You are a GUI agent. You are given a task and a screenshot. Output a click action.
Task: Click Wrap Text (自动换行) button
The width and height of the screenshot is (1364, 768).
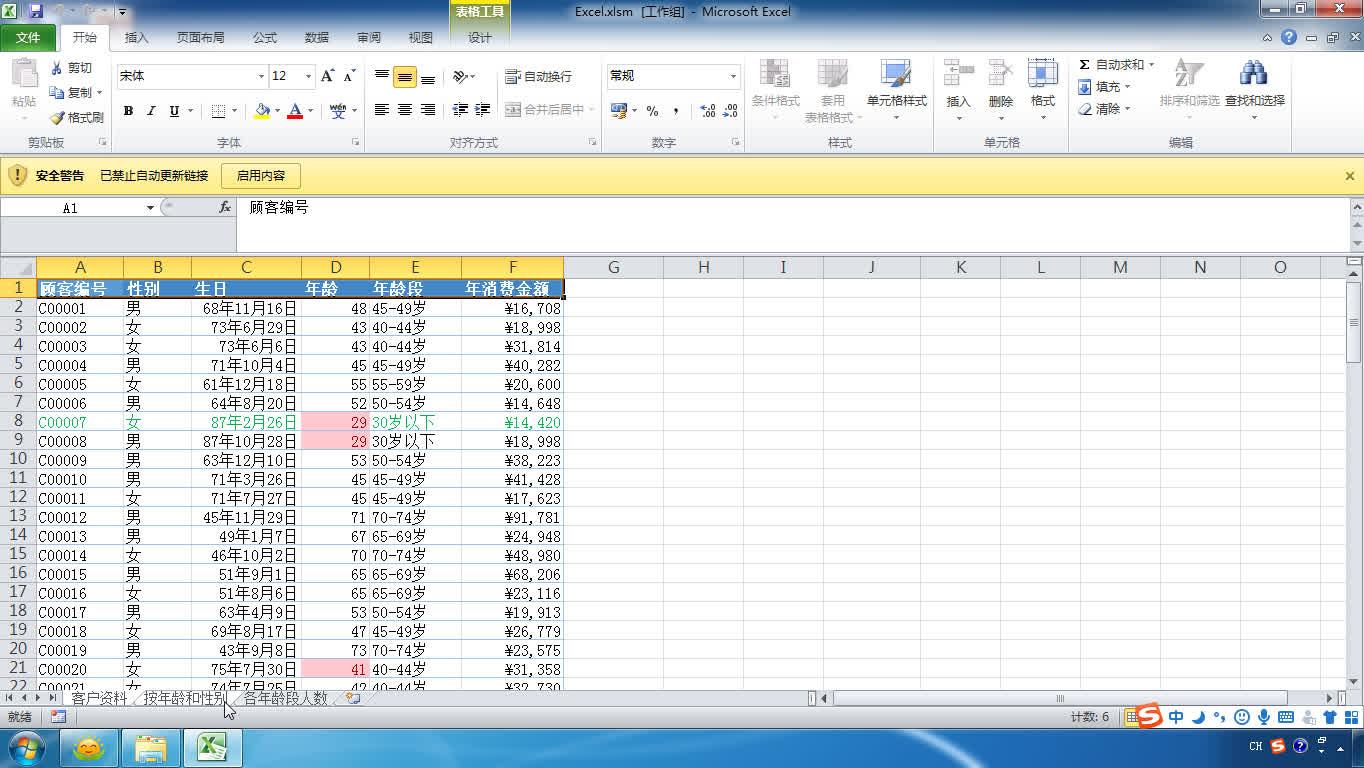539,76
